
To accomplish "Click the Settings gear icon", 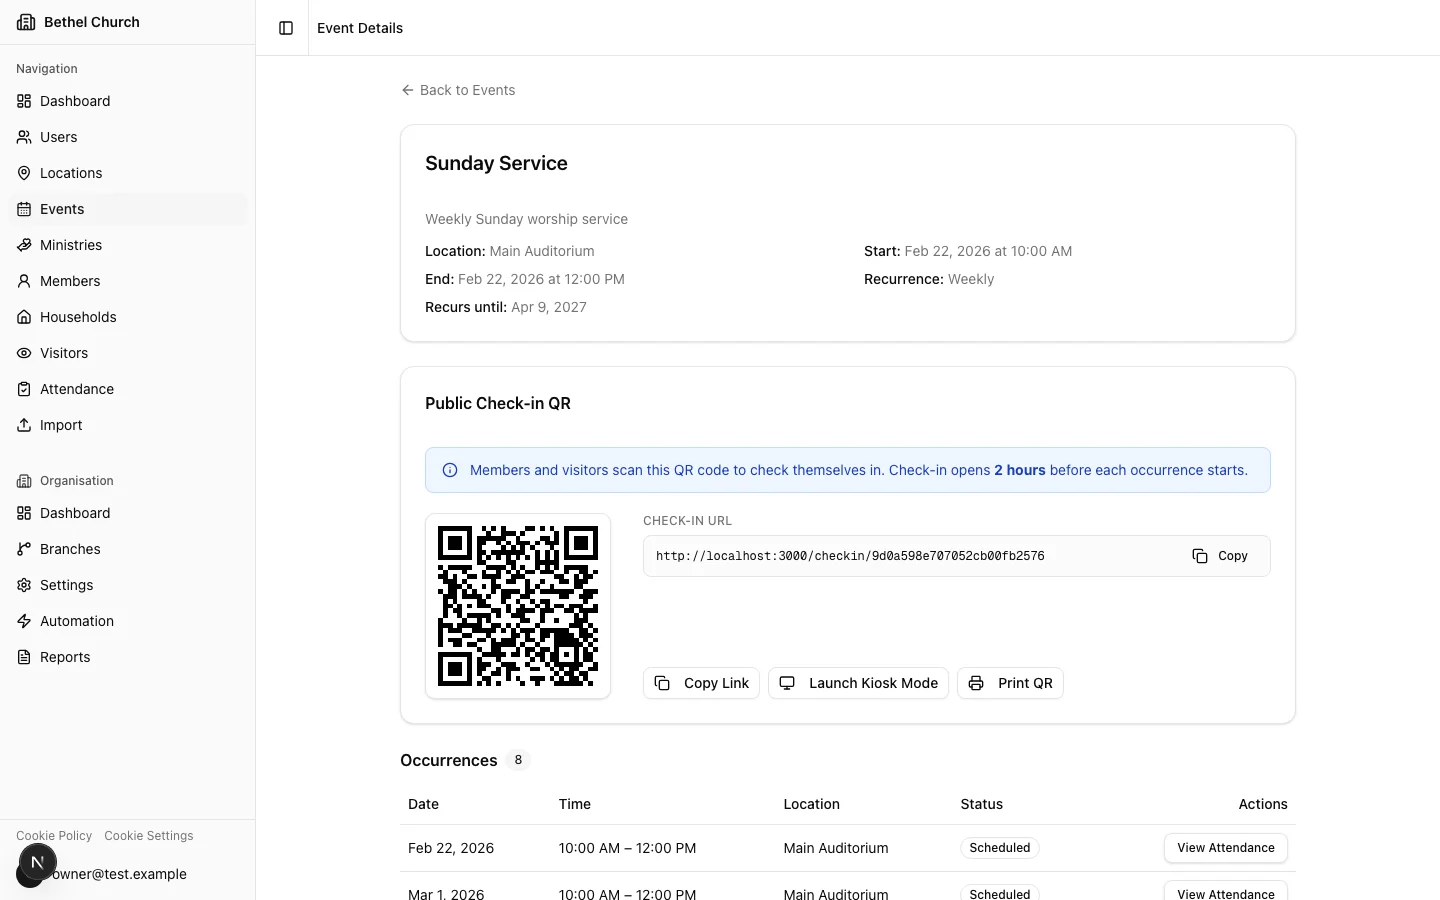I will click(24, 585).
